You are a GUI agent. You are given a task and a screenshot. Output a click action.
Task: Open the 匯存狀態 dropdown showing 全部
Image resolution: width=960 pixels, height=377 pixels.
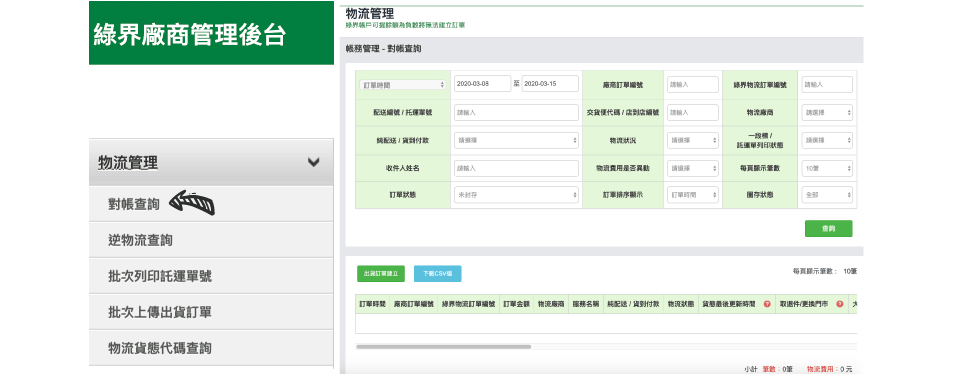(x=827, y=195)
